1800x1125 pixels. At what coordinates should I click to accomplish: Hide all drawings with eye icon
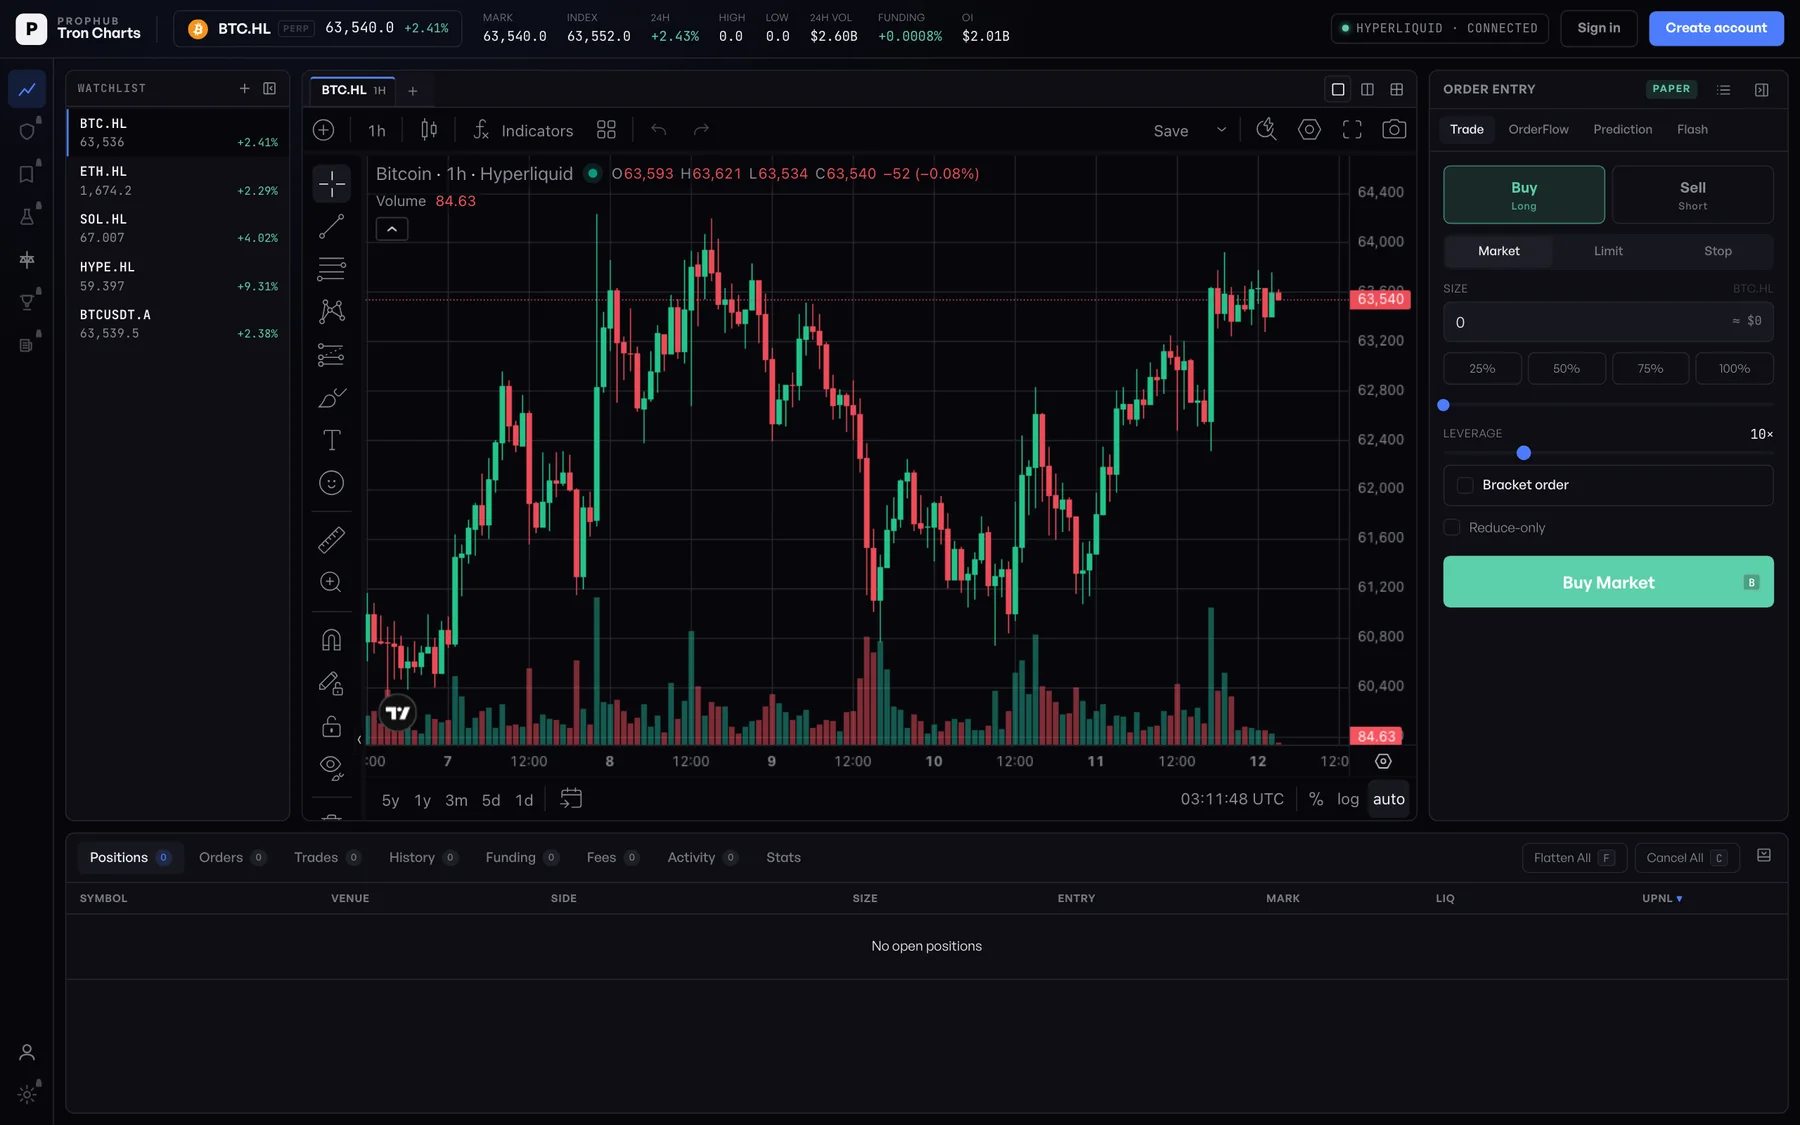(x=331, y=768)
